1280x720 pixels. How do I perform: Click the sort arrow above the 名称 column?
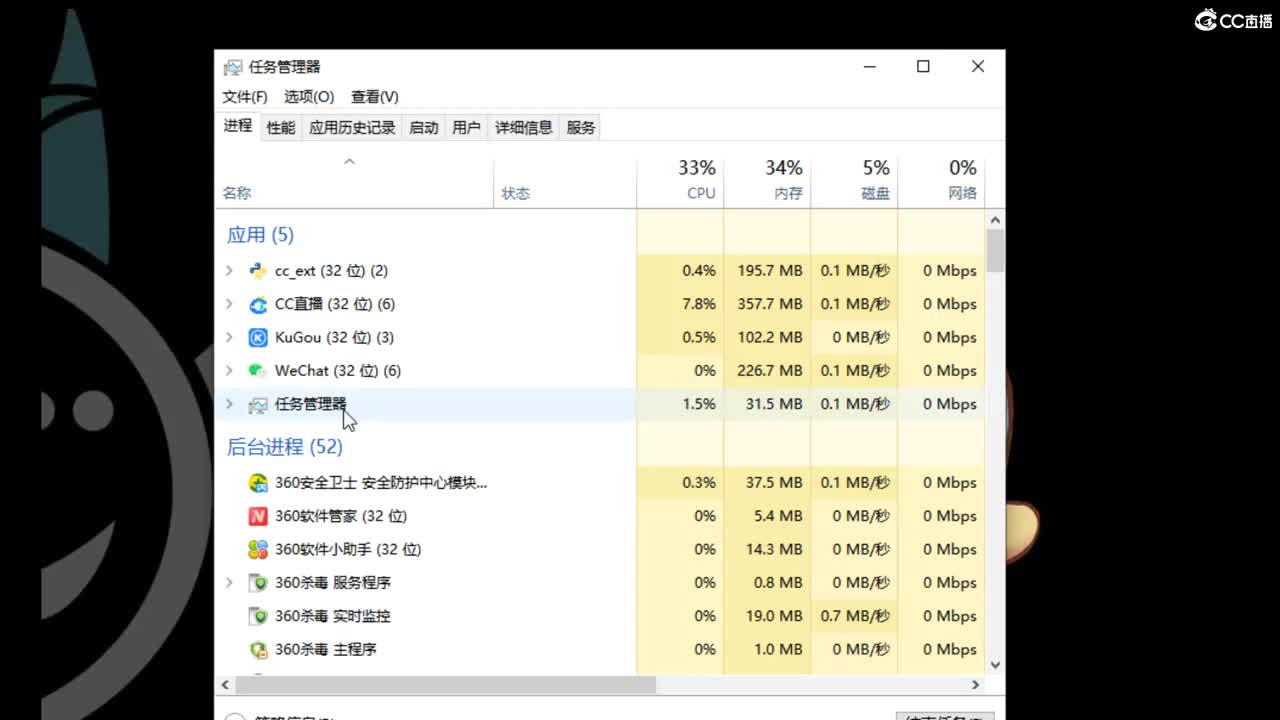coord(349,161)
